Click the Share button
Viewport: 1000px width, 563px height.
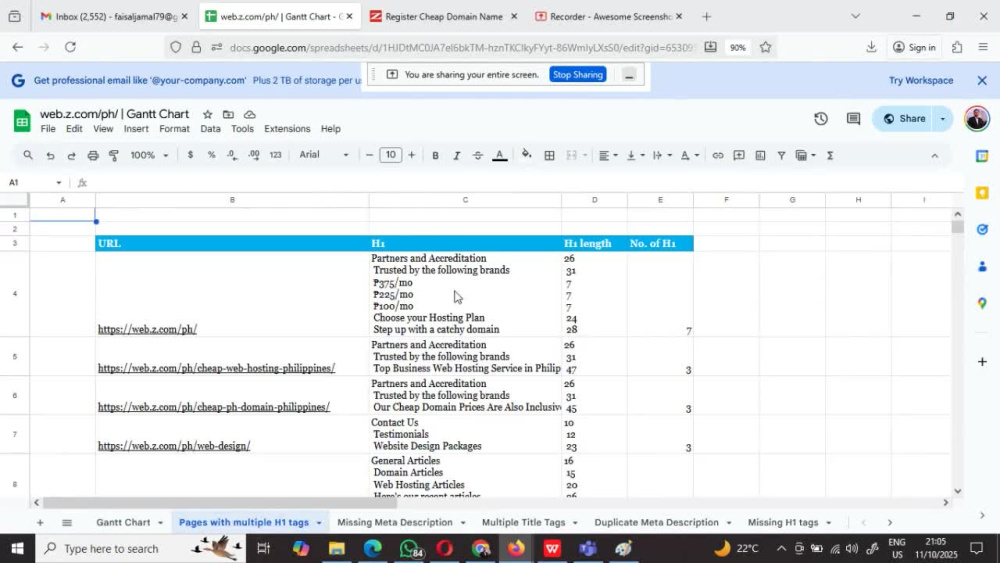click(904, 119)
